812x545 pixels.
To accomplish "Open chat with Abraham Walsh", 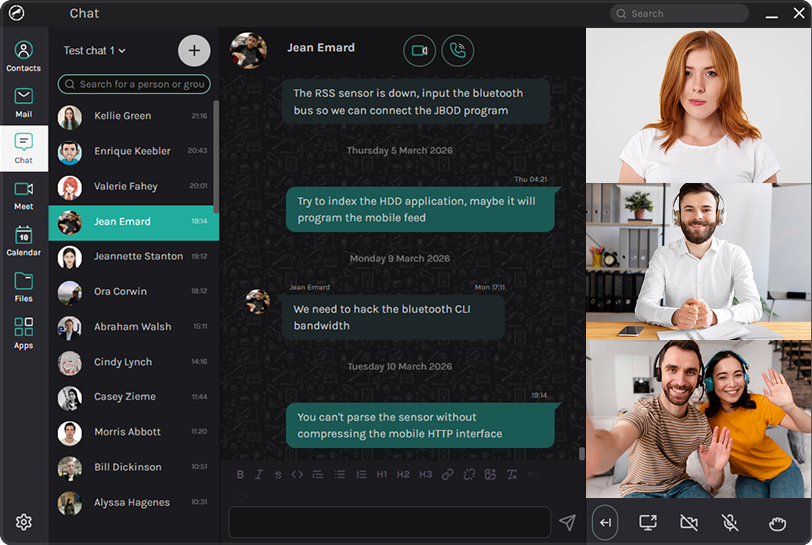I will coord(134,327).
